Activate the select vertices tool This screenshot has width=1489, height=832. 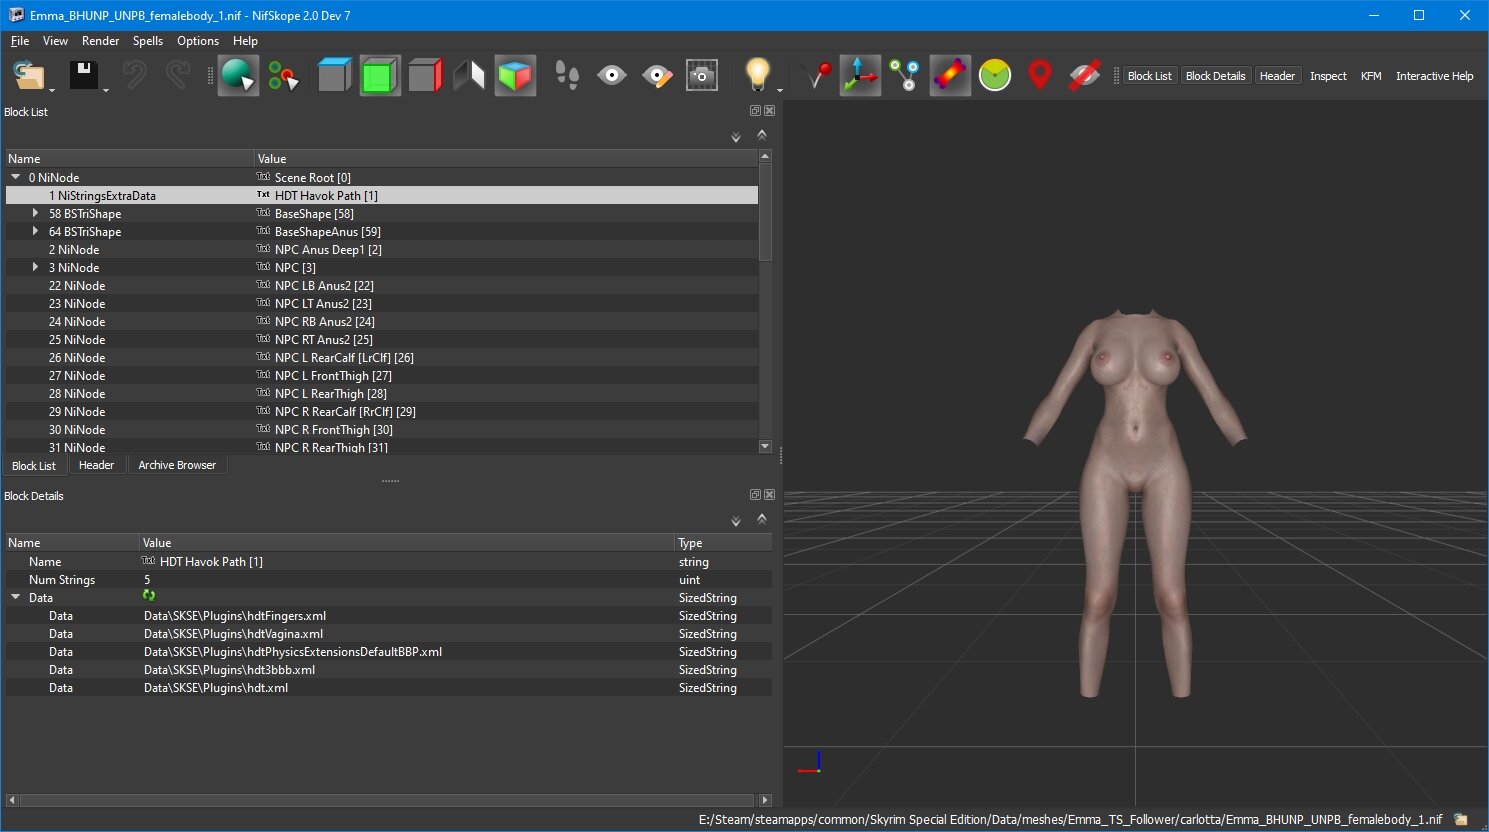pos(284,76)
